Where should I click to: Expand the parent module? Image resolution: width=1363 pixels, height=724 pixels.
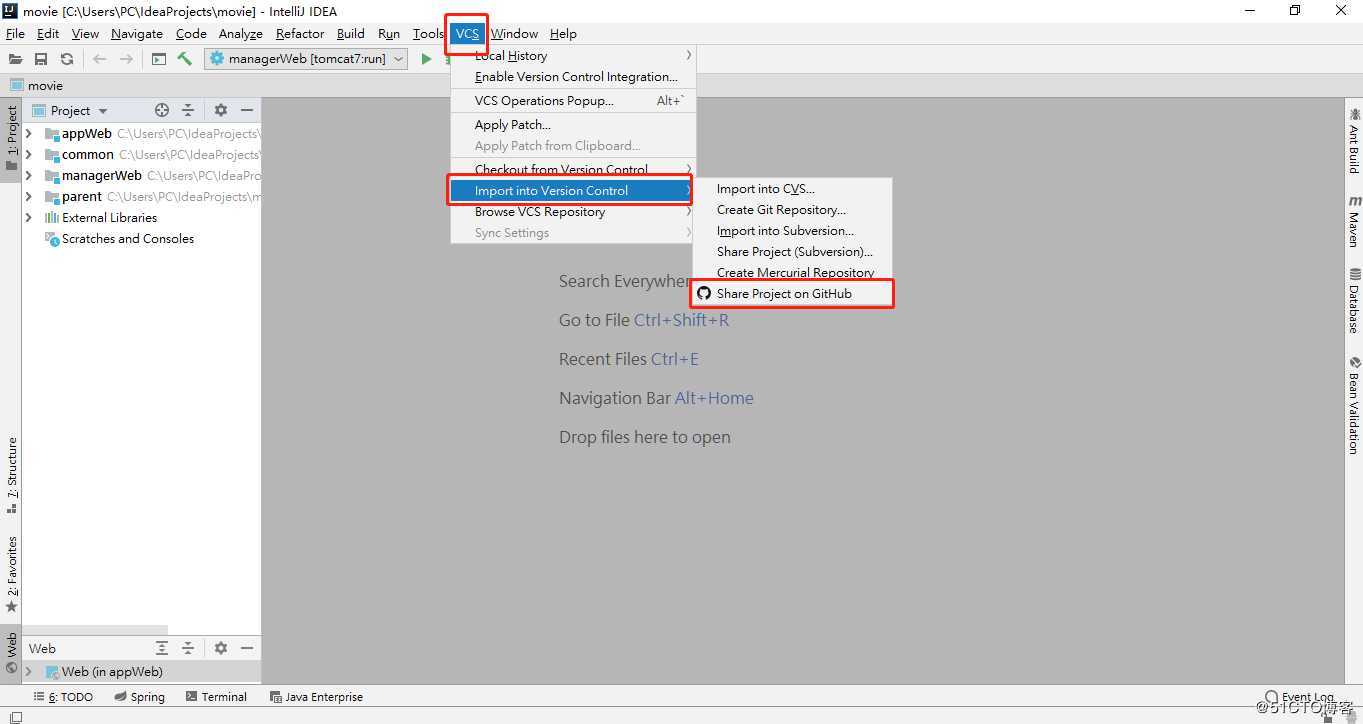[x=29, y=196]
